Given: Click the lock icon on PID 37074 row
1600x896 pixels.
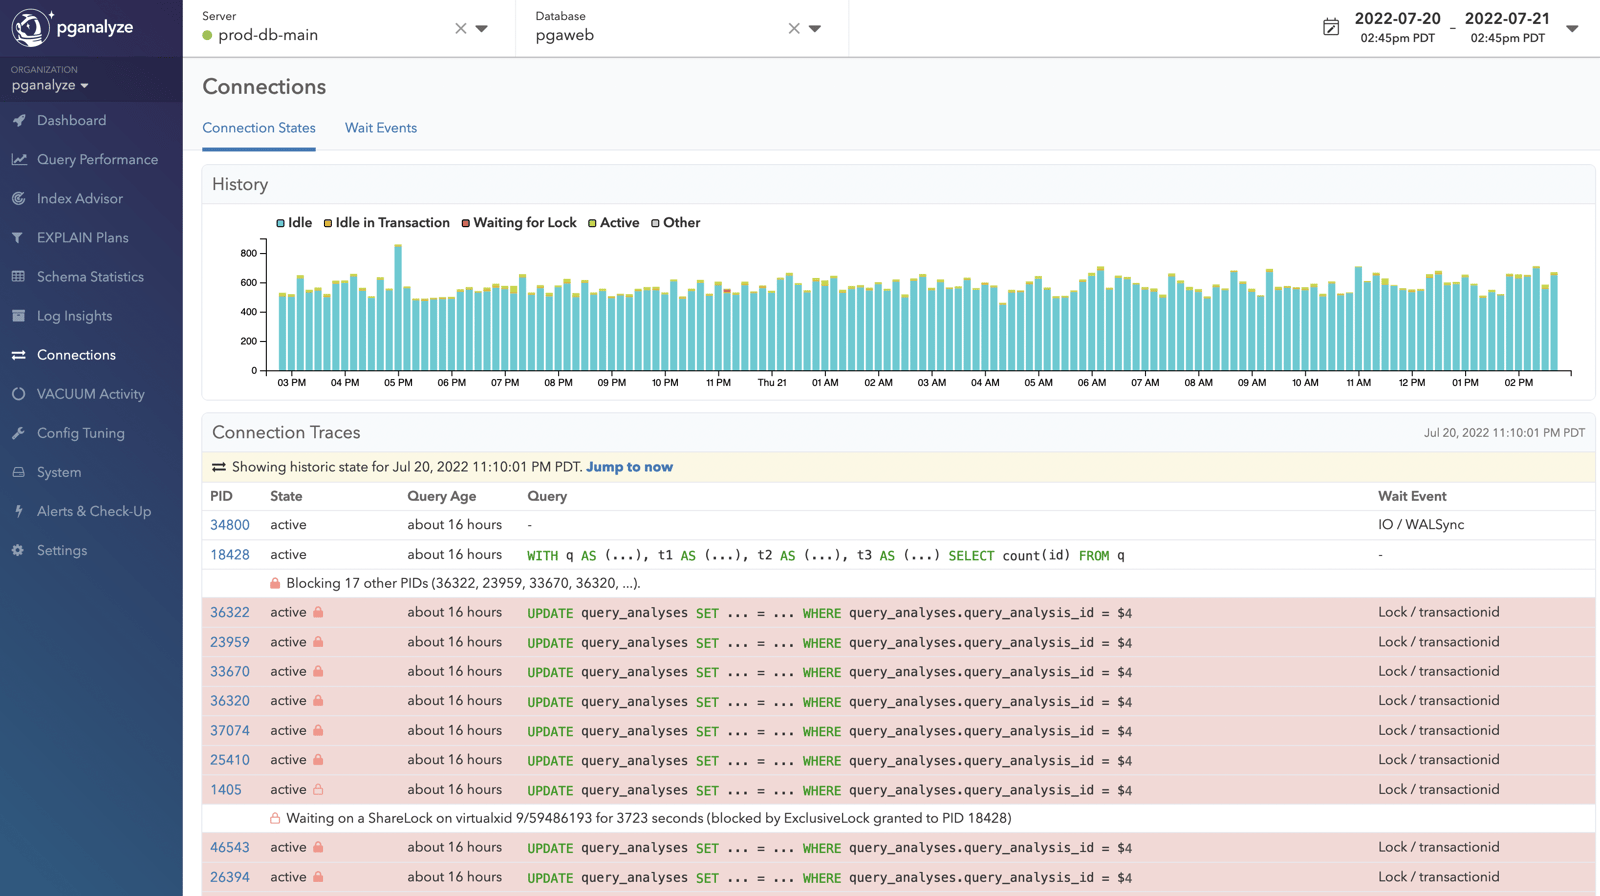Looking at the screenshot, I should pos(318,730).
